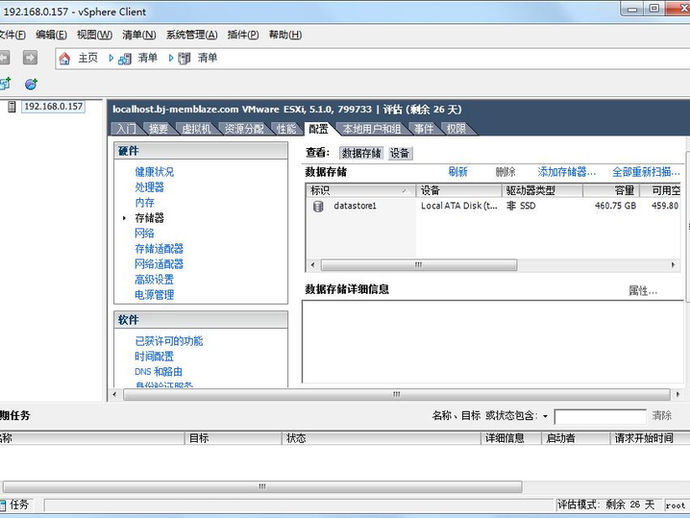This screenshot has height=518, width=690.
Task: Open the 文件(F) menu
Action: tap(12, 35)
